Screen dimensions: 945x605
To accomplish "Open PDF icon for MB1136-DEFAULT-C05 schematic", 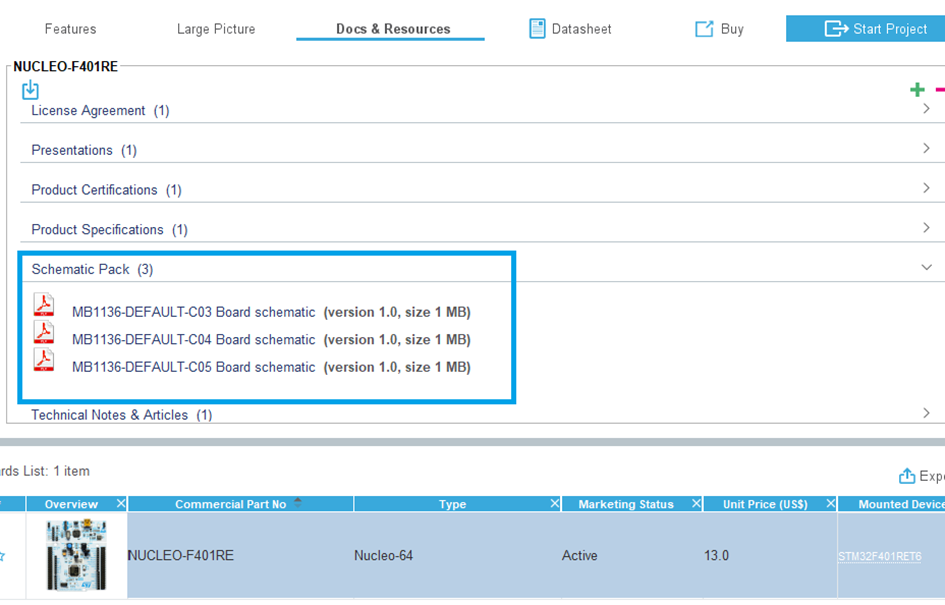I will [43, 360].
